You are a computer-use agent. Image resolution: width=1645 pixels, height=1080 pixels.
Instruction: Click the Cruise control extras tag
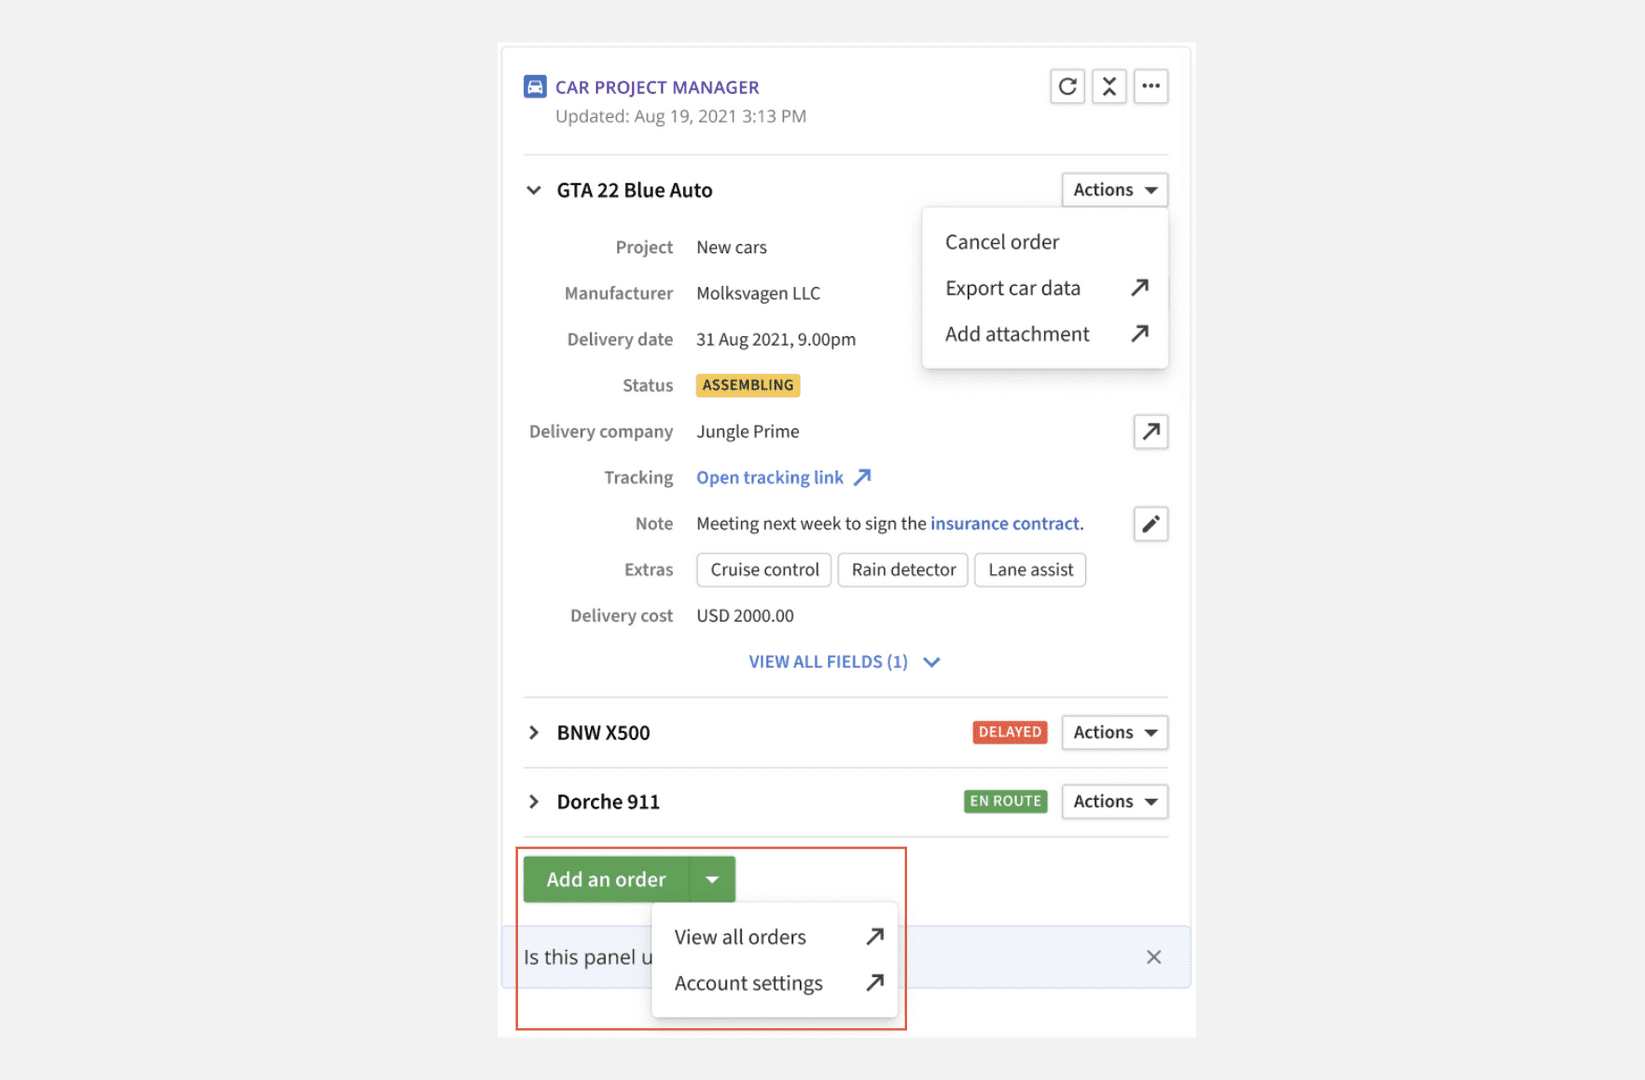[764, 570]
